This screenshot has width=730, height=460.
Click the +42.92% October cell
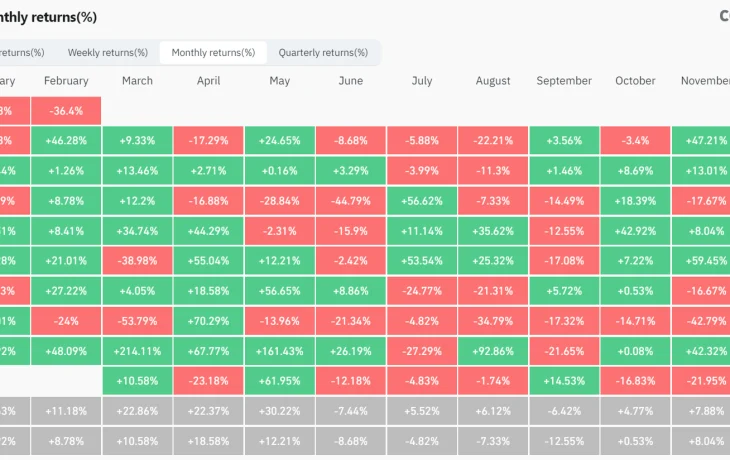click(x=635, y=231)
